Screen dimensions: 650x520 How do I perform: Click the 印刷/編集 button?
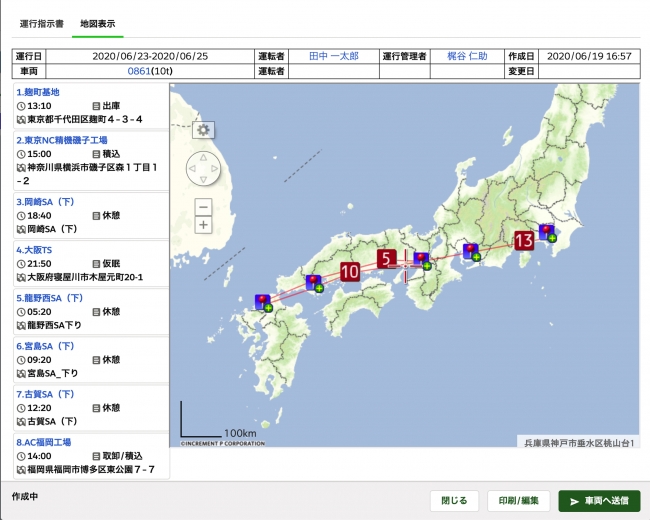pyautogui.click(x=518, y=500)
